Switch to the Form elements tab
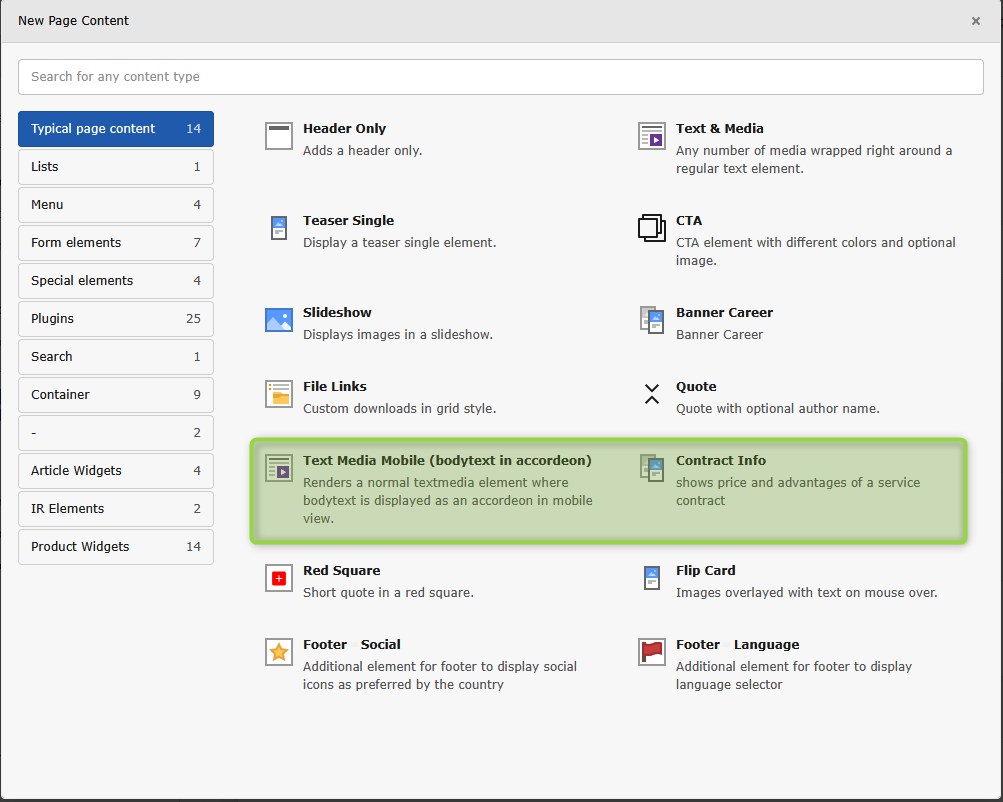 (116, 243)
